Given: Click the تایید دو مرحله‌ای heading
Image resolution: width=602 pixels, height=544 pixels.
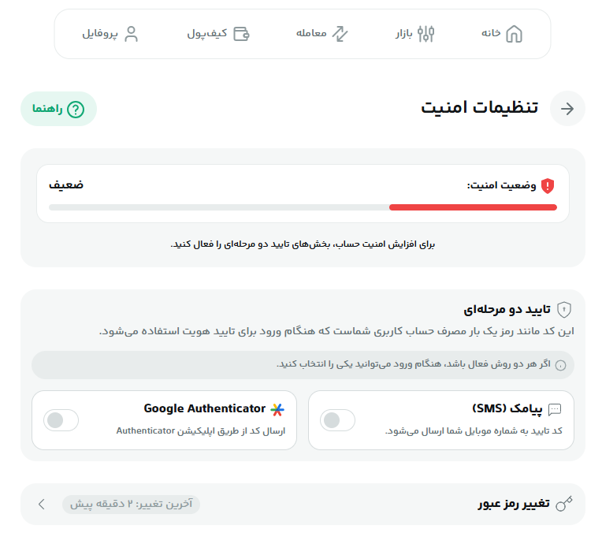Looking at the screenshot, I should [507, 309].
